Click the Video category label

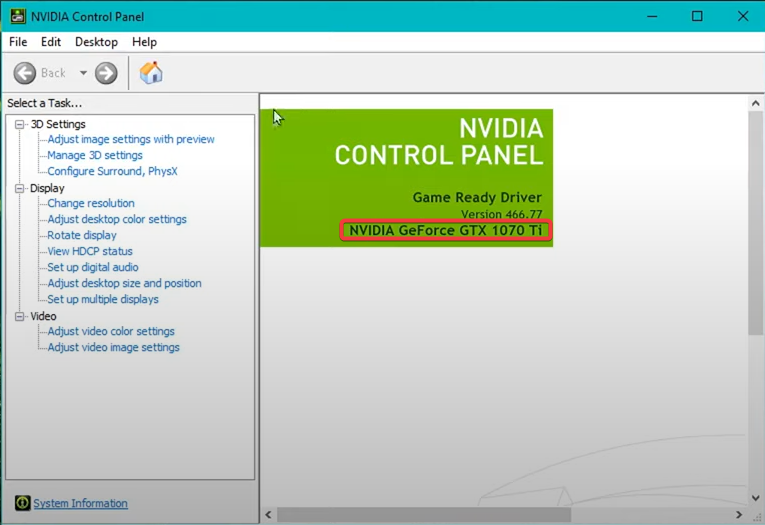(x=43, y=317)
